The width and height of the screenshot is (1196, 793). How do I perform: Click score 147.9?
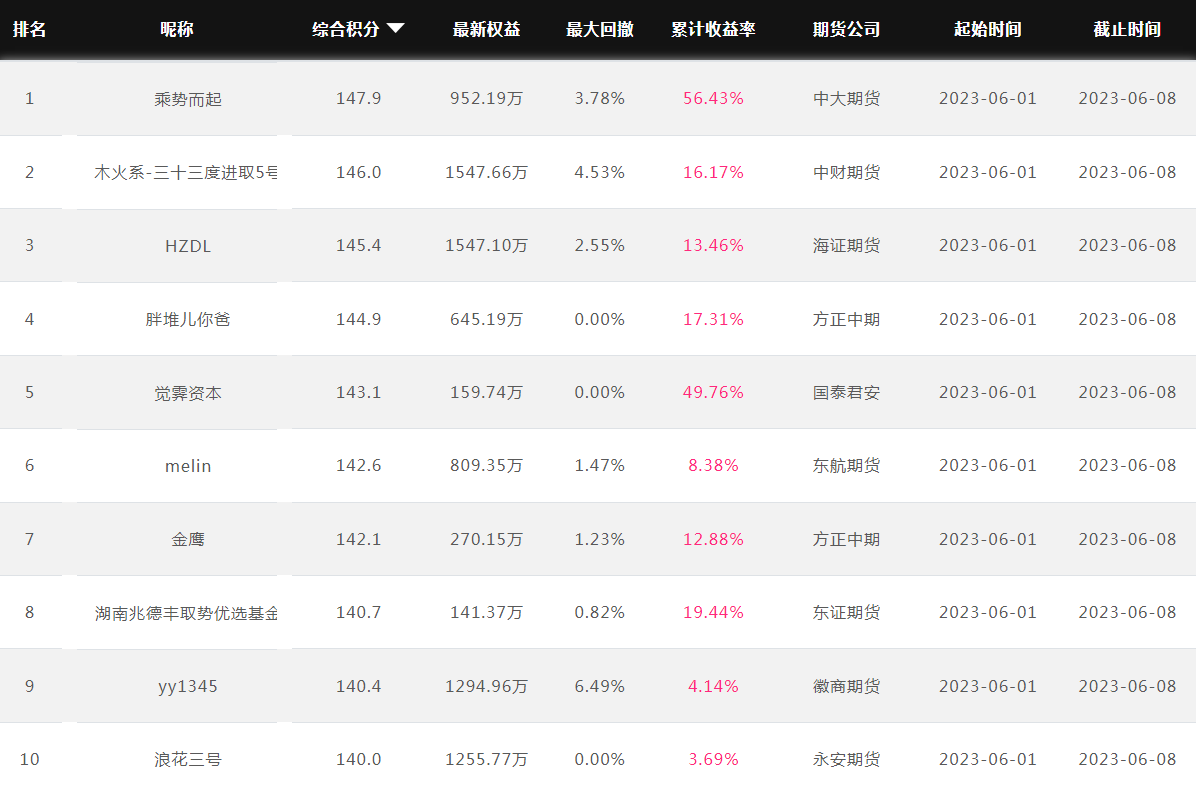coord(358,98)
